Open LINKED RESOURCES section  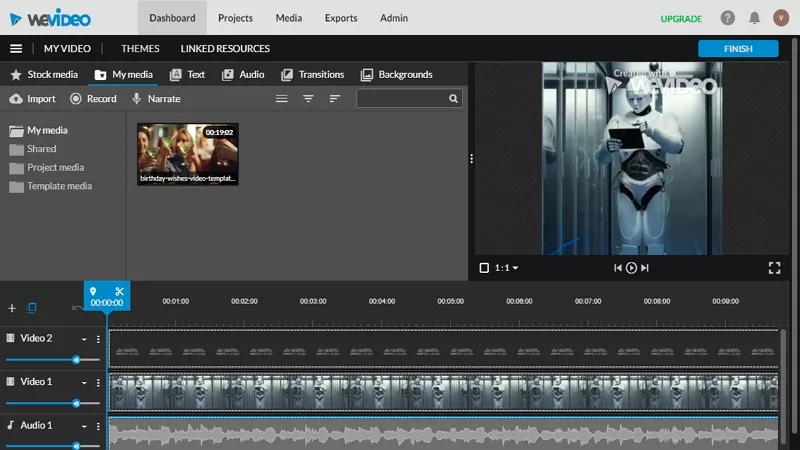225,48
